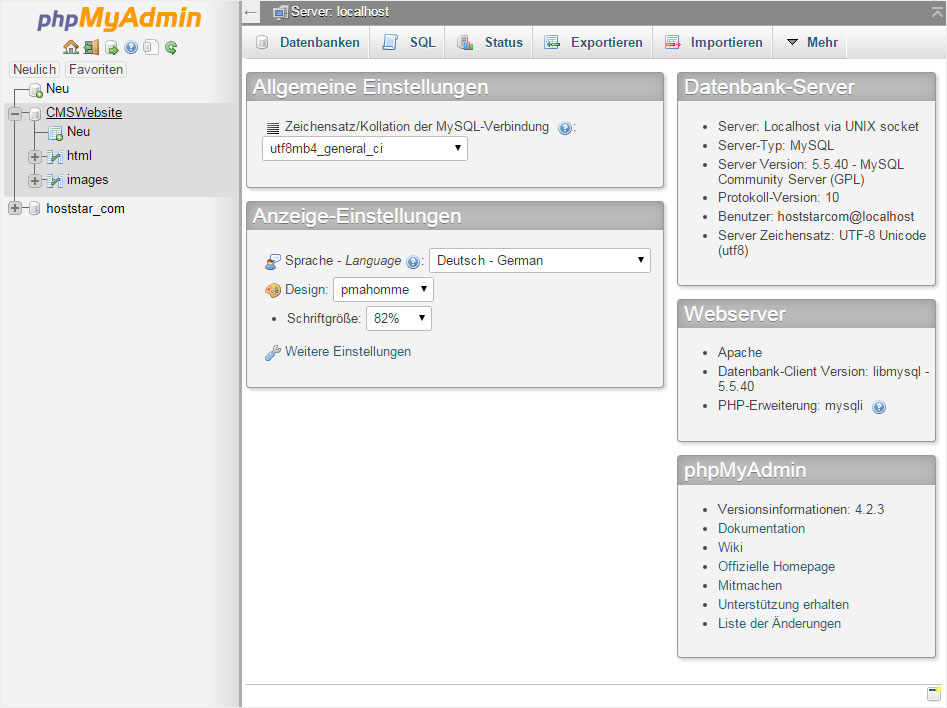Click the images table structure icon

tap(54, 181)
